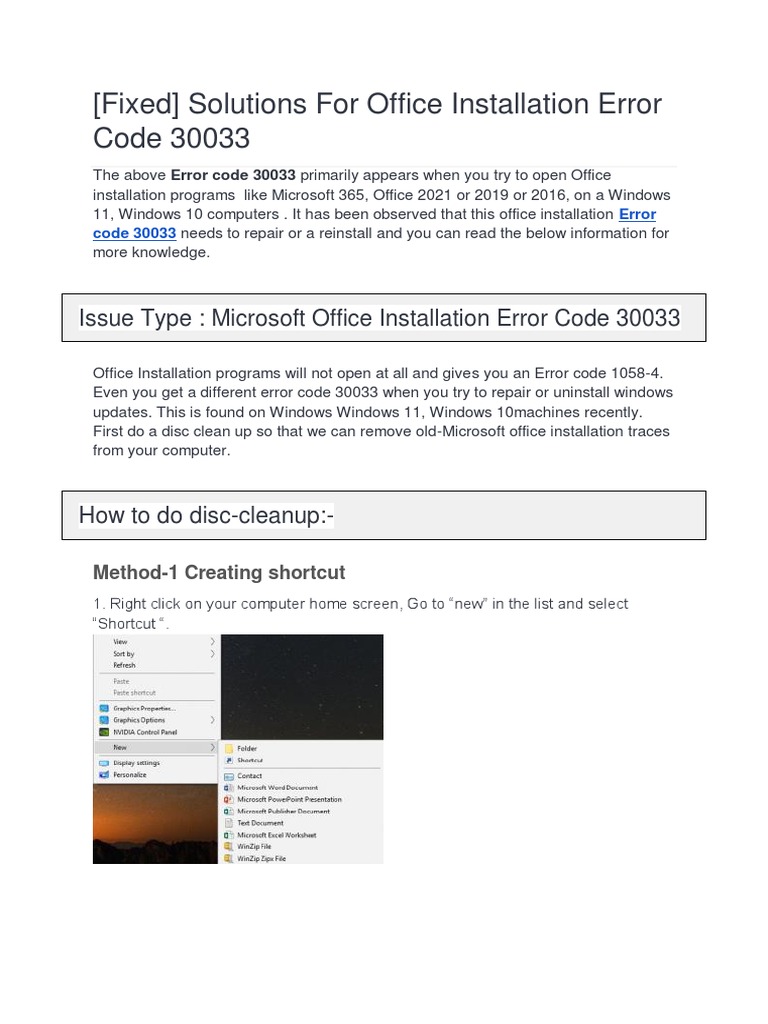
Task: Expand the Graphics Options submenu arrow
Action: pyautogui.click(x=212, y=720)
